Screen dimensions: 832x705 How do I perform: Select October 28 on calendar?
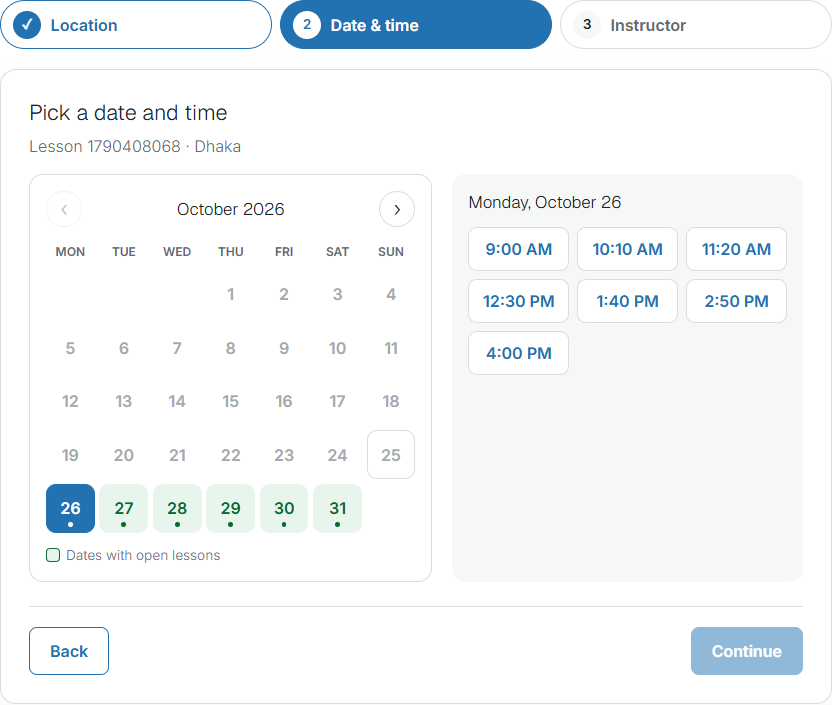coord(177,508)
